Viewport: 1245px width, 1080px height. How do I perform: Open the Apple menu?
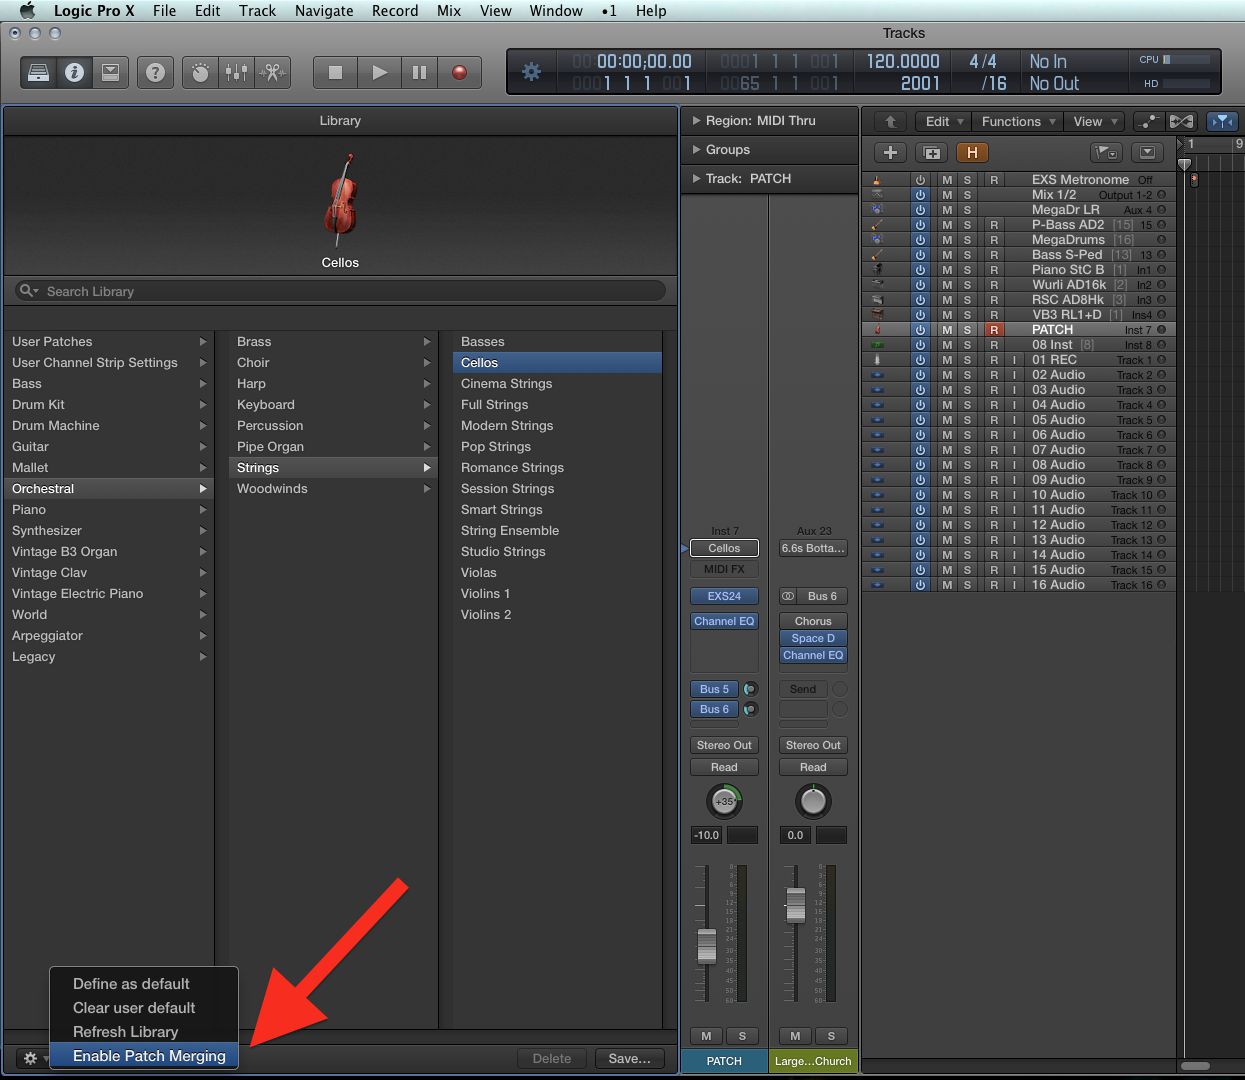coord(27,11)
